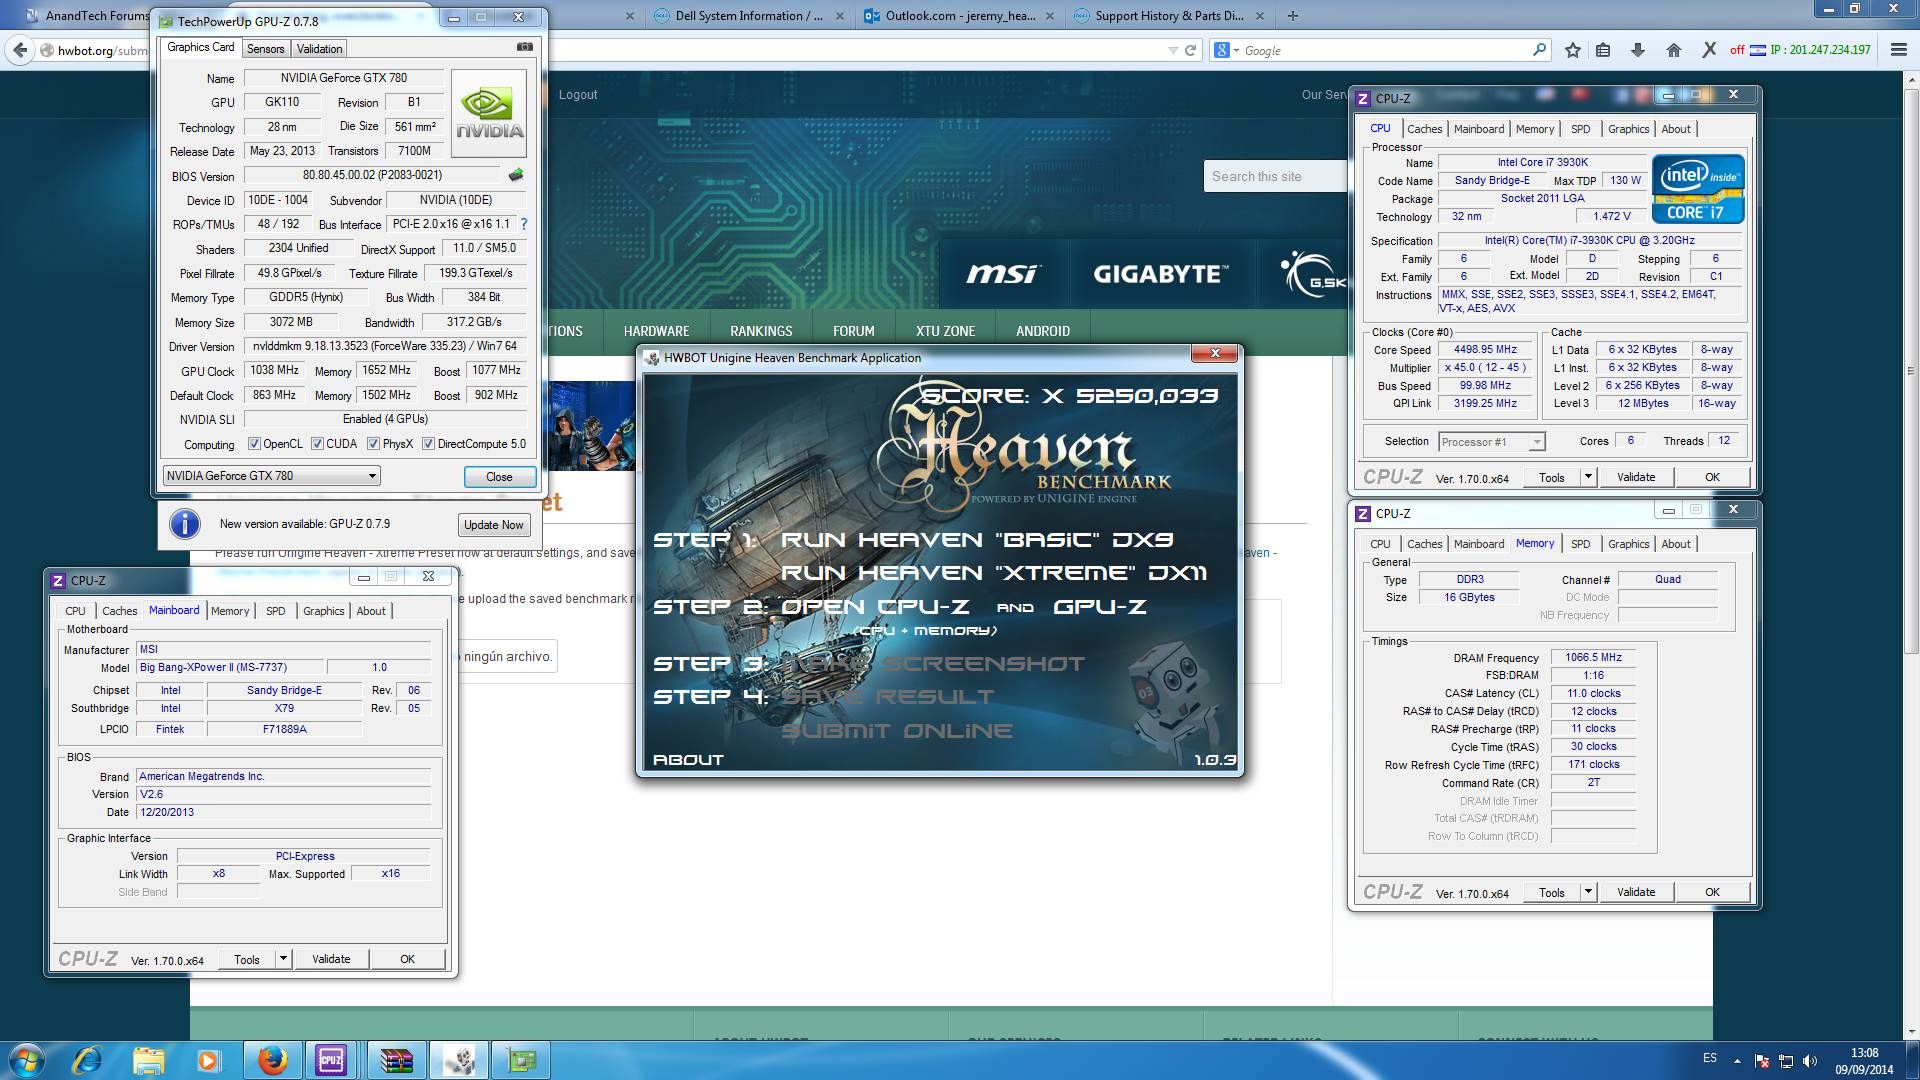Click Logout link on HWBOT page
Screen dimensions: 1920x1080
point(578,95)
